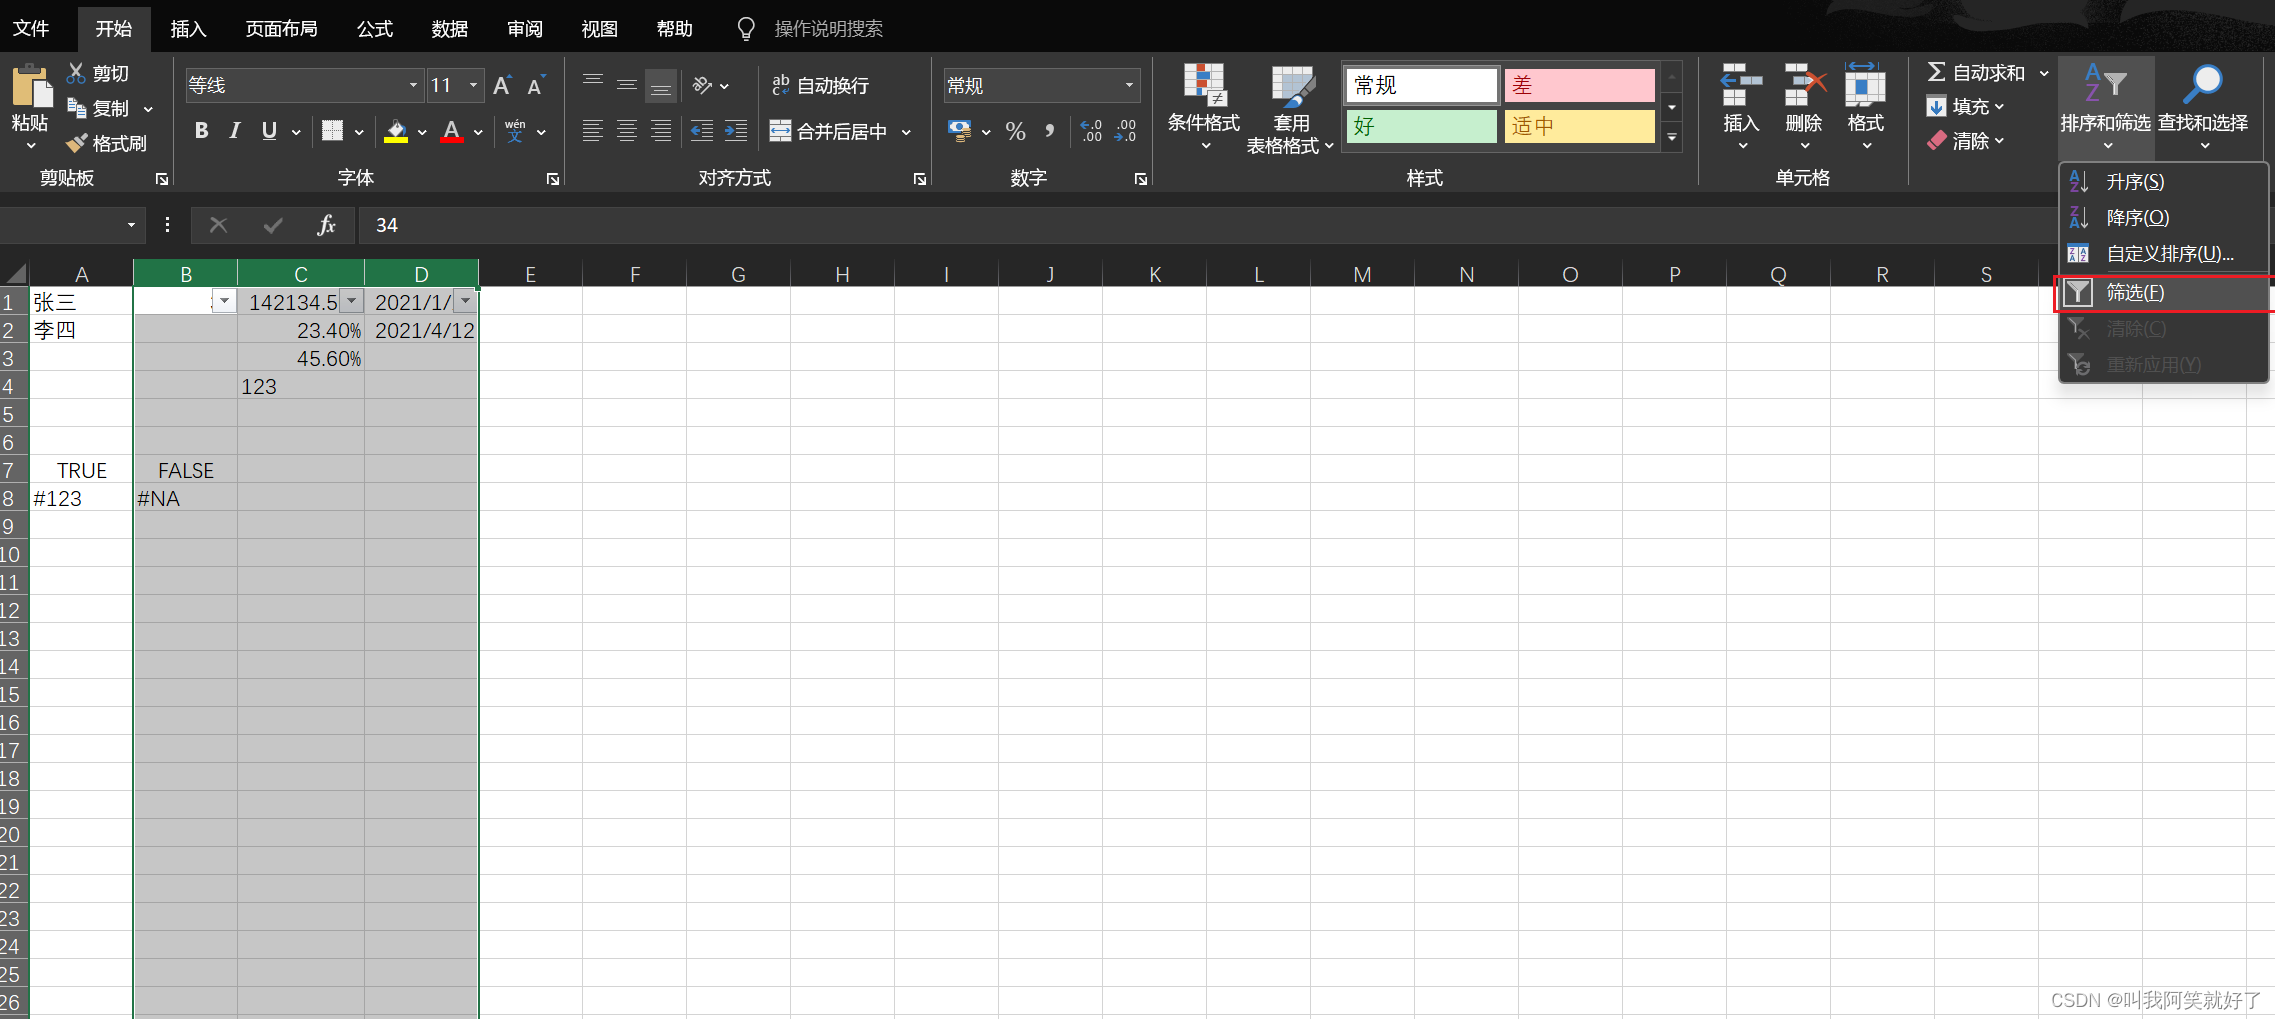Viewport: 2275px width, 1019px height.
Task: Toggle Wrap Text (自动换行)
Action: pos(820,85)
